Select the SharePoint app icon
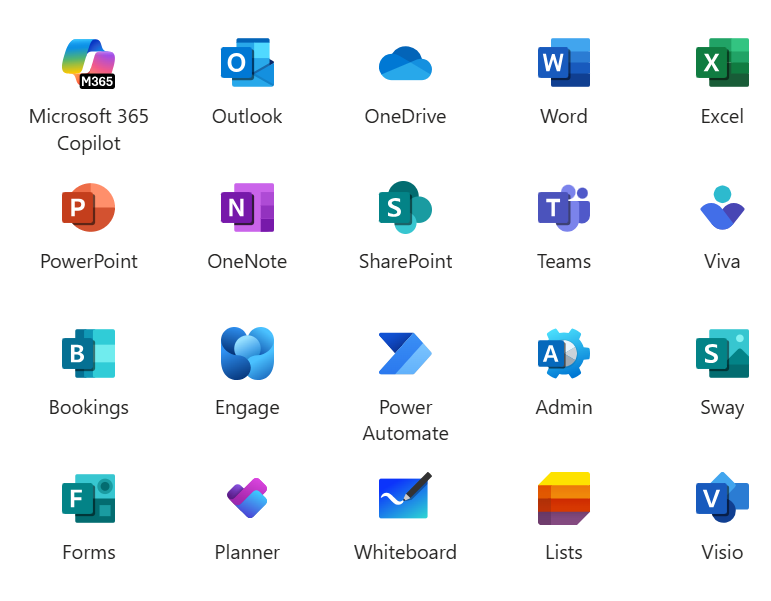 click(x=405, y=208)
